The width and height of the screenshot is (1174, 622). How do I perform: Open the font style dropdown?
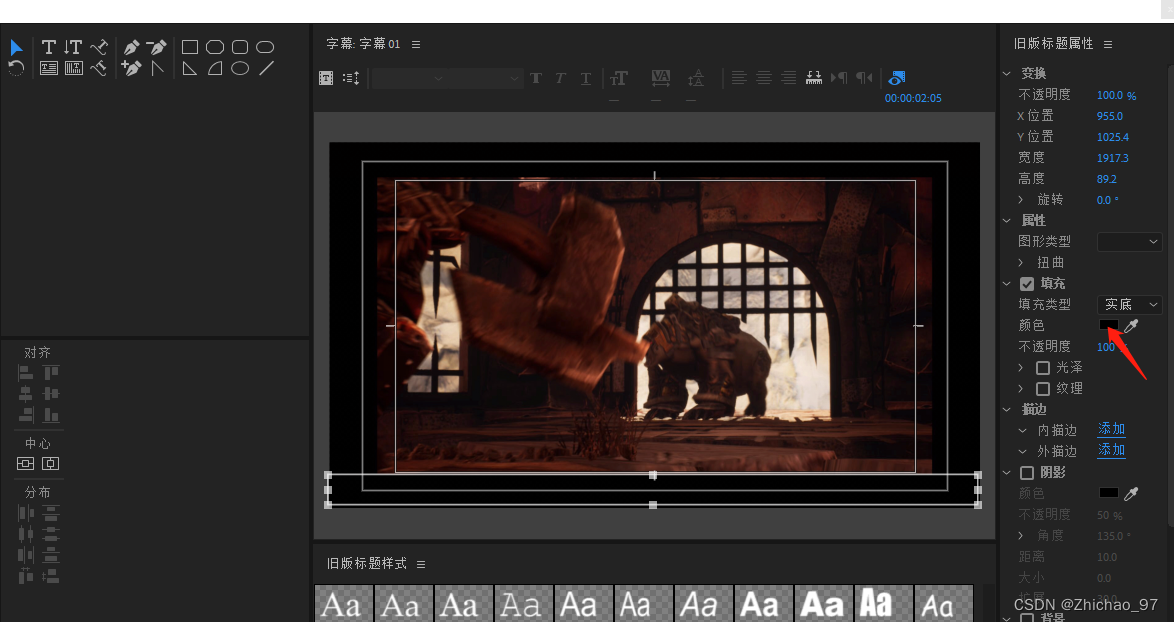coord(485,78)
